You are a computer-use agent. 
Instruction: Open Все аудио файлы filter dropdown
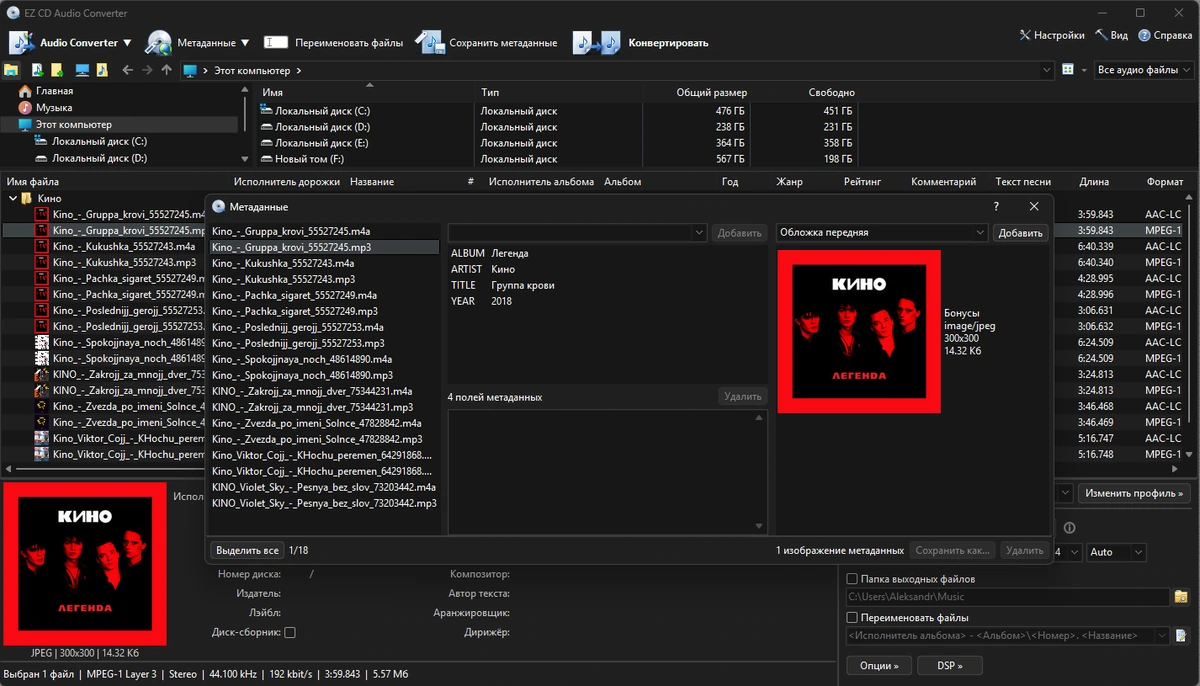1144,70
